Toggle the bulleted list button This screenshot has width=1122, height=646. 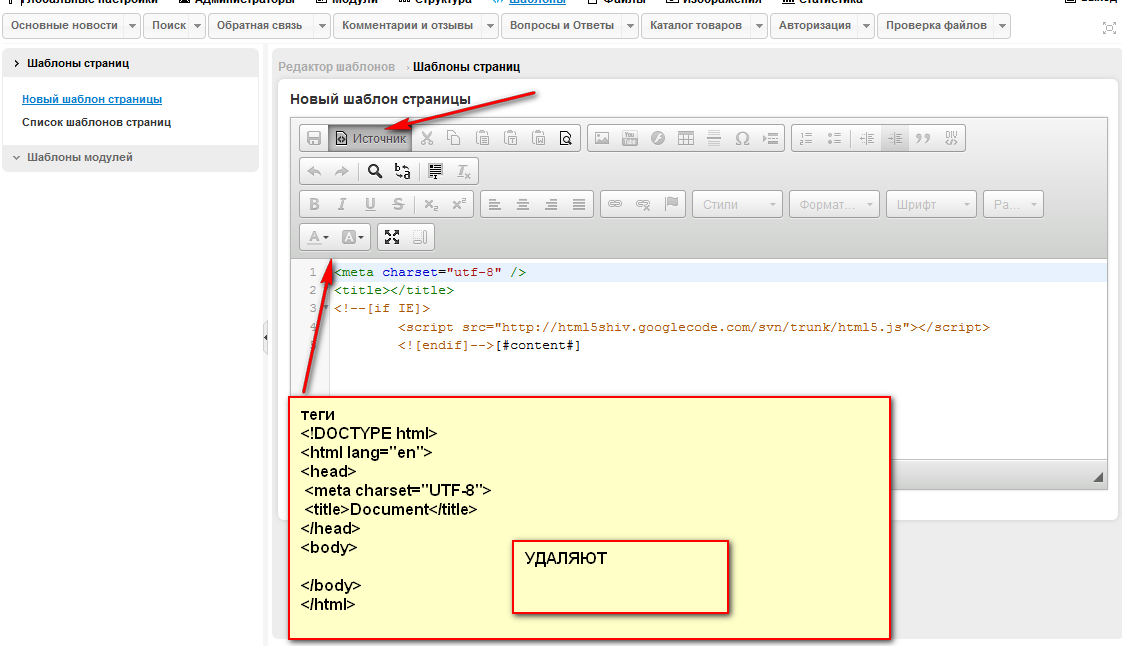coord(834,138)
